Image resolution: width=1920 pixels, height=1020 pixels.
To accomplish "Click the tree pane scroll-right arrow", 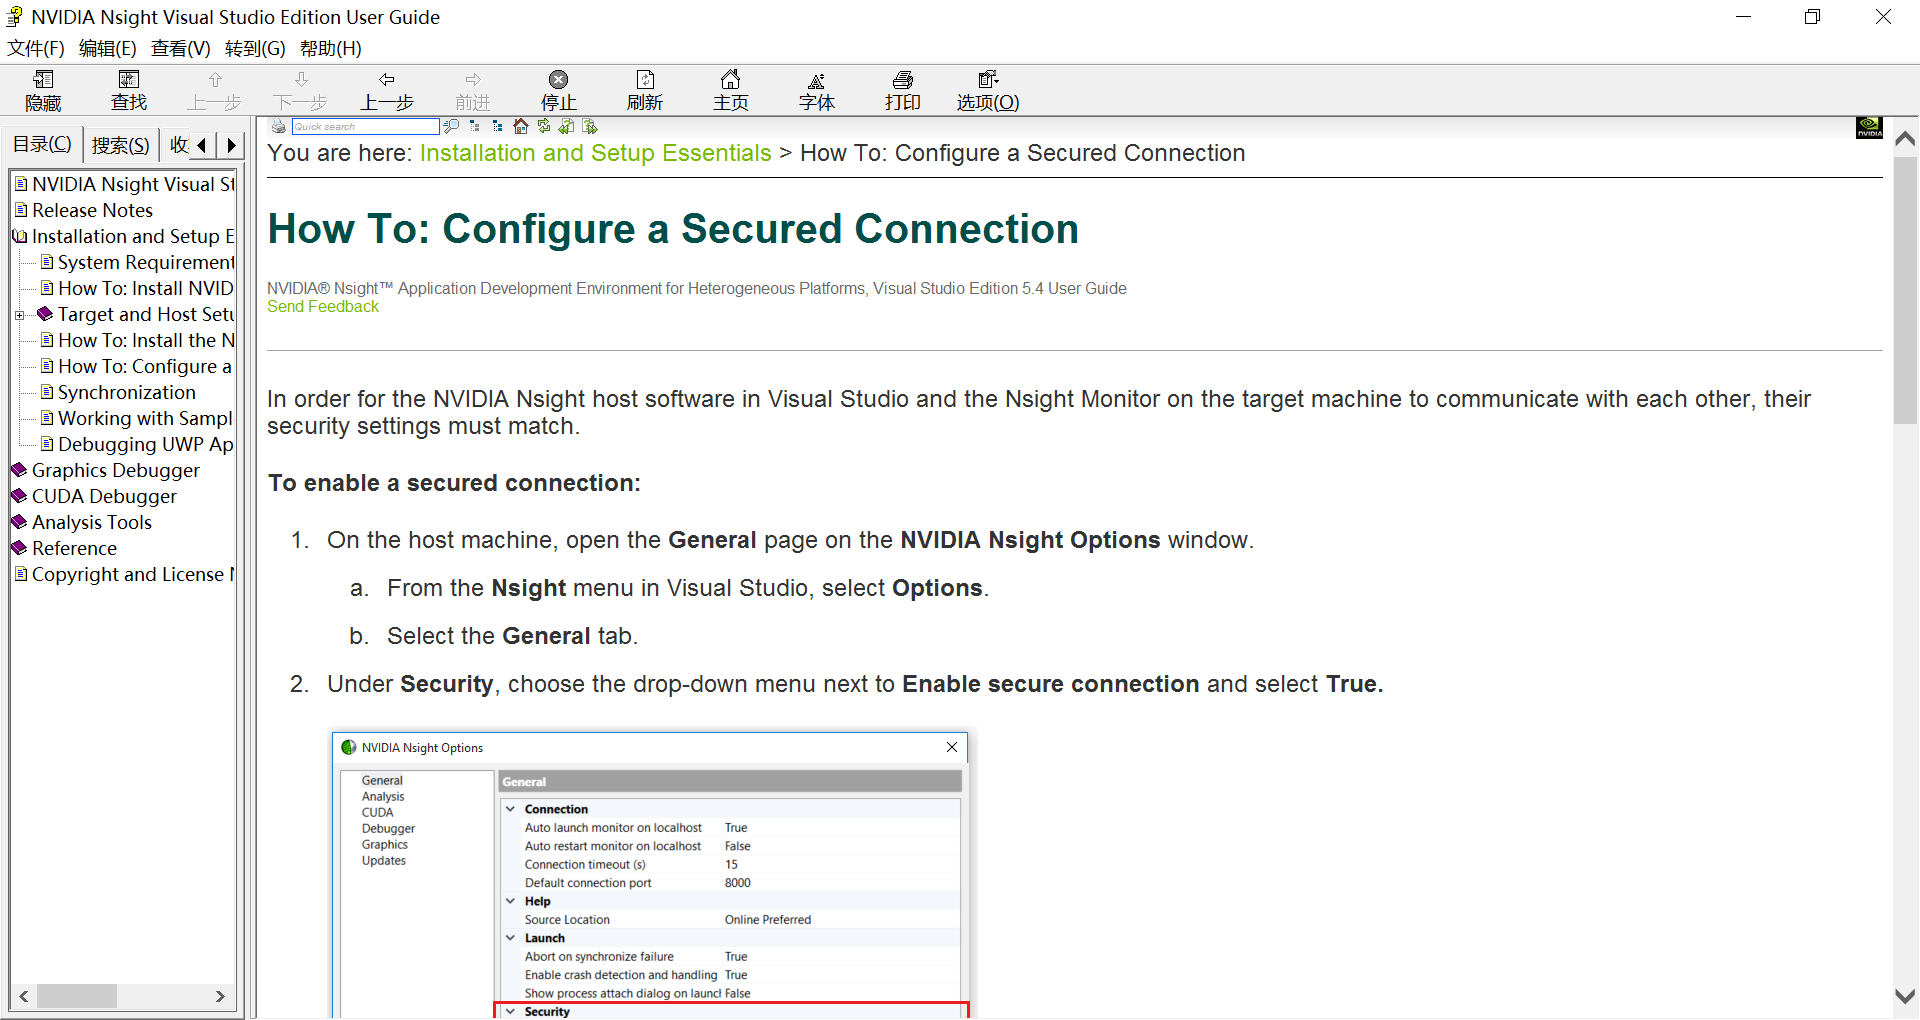I will point(220,996).
